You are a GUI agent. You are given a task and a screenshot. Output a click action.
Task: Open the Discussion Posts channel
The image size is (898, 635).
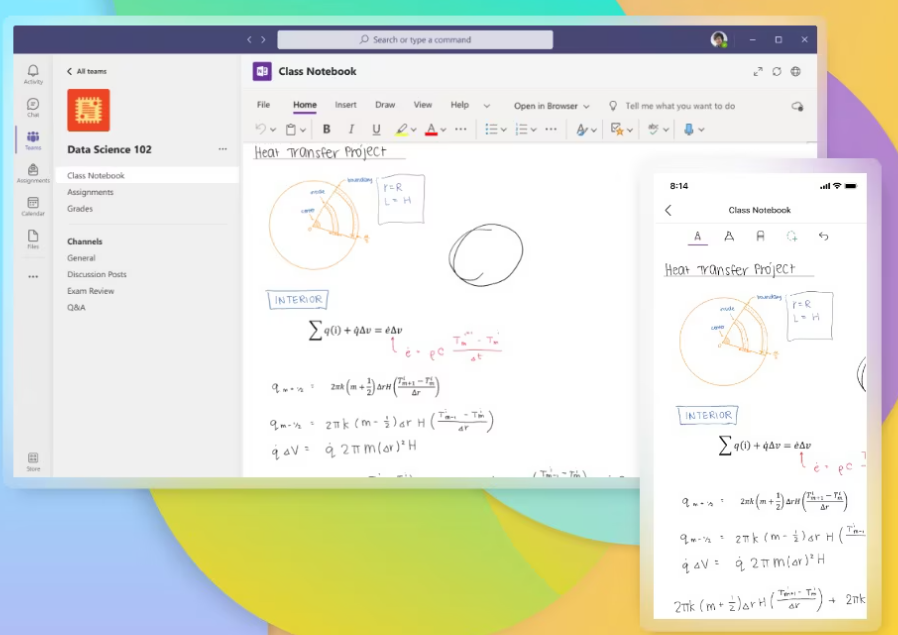click(97, 274)
